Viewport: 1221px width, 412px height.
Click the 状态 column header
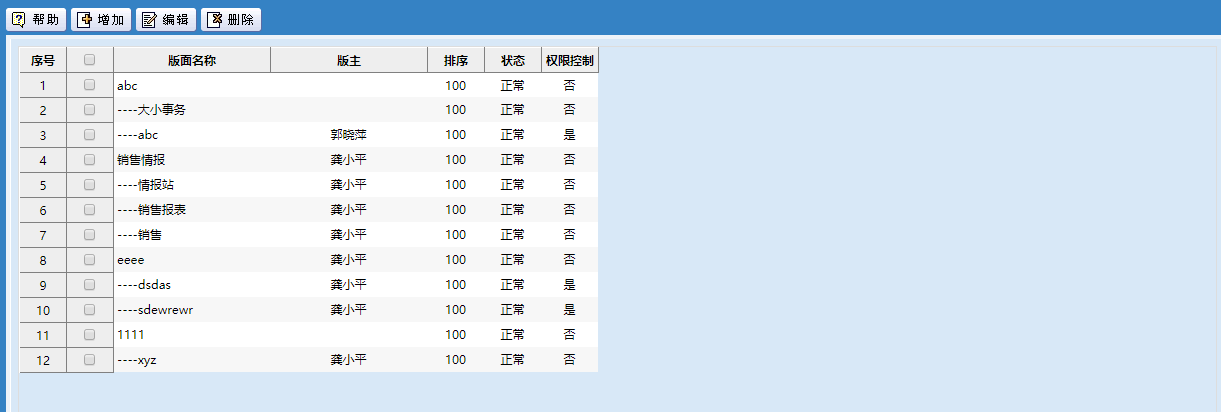tap(513, 60)
